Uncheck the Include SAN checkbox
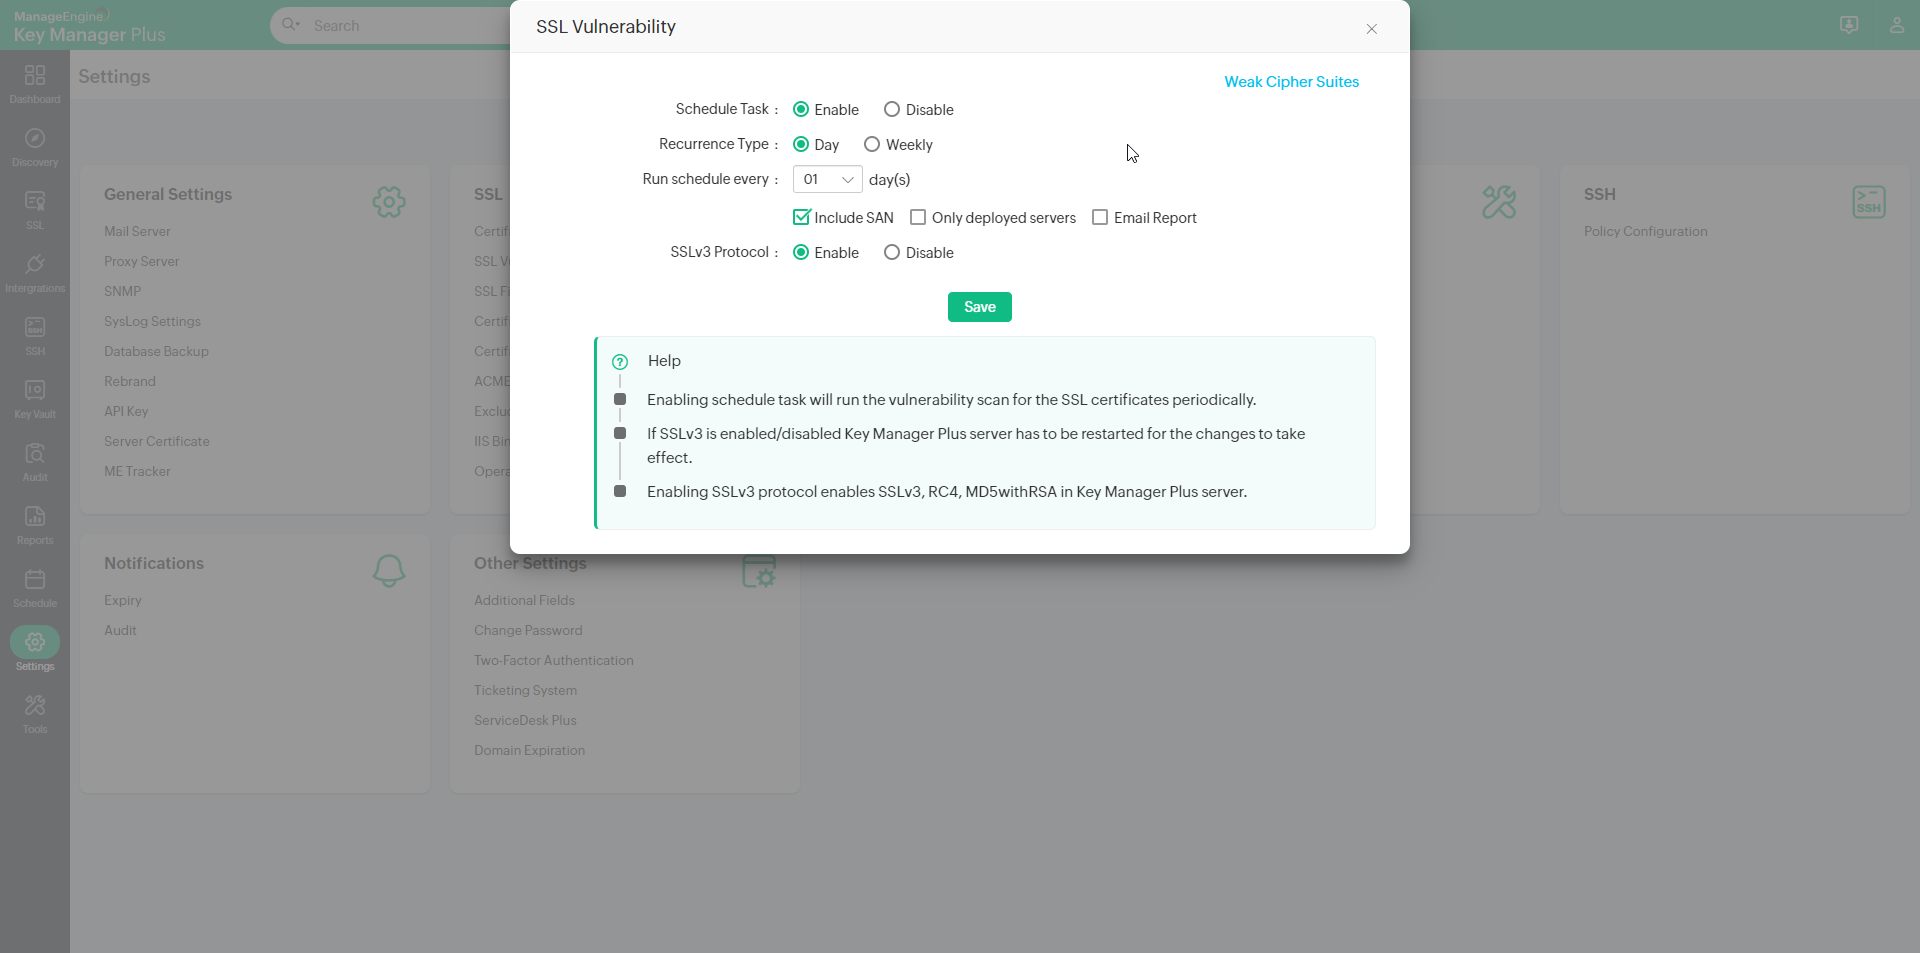Image resolution: width=1920 pixels, height=953 pixels. (801, 218)
